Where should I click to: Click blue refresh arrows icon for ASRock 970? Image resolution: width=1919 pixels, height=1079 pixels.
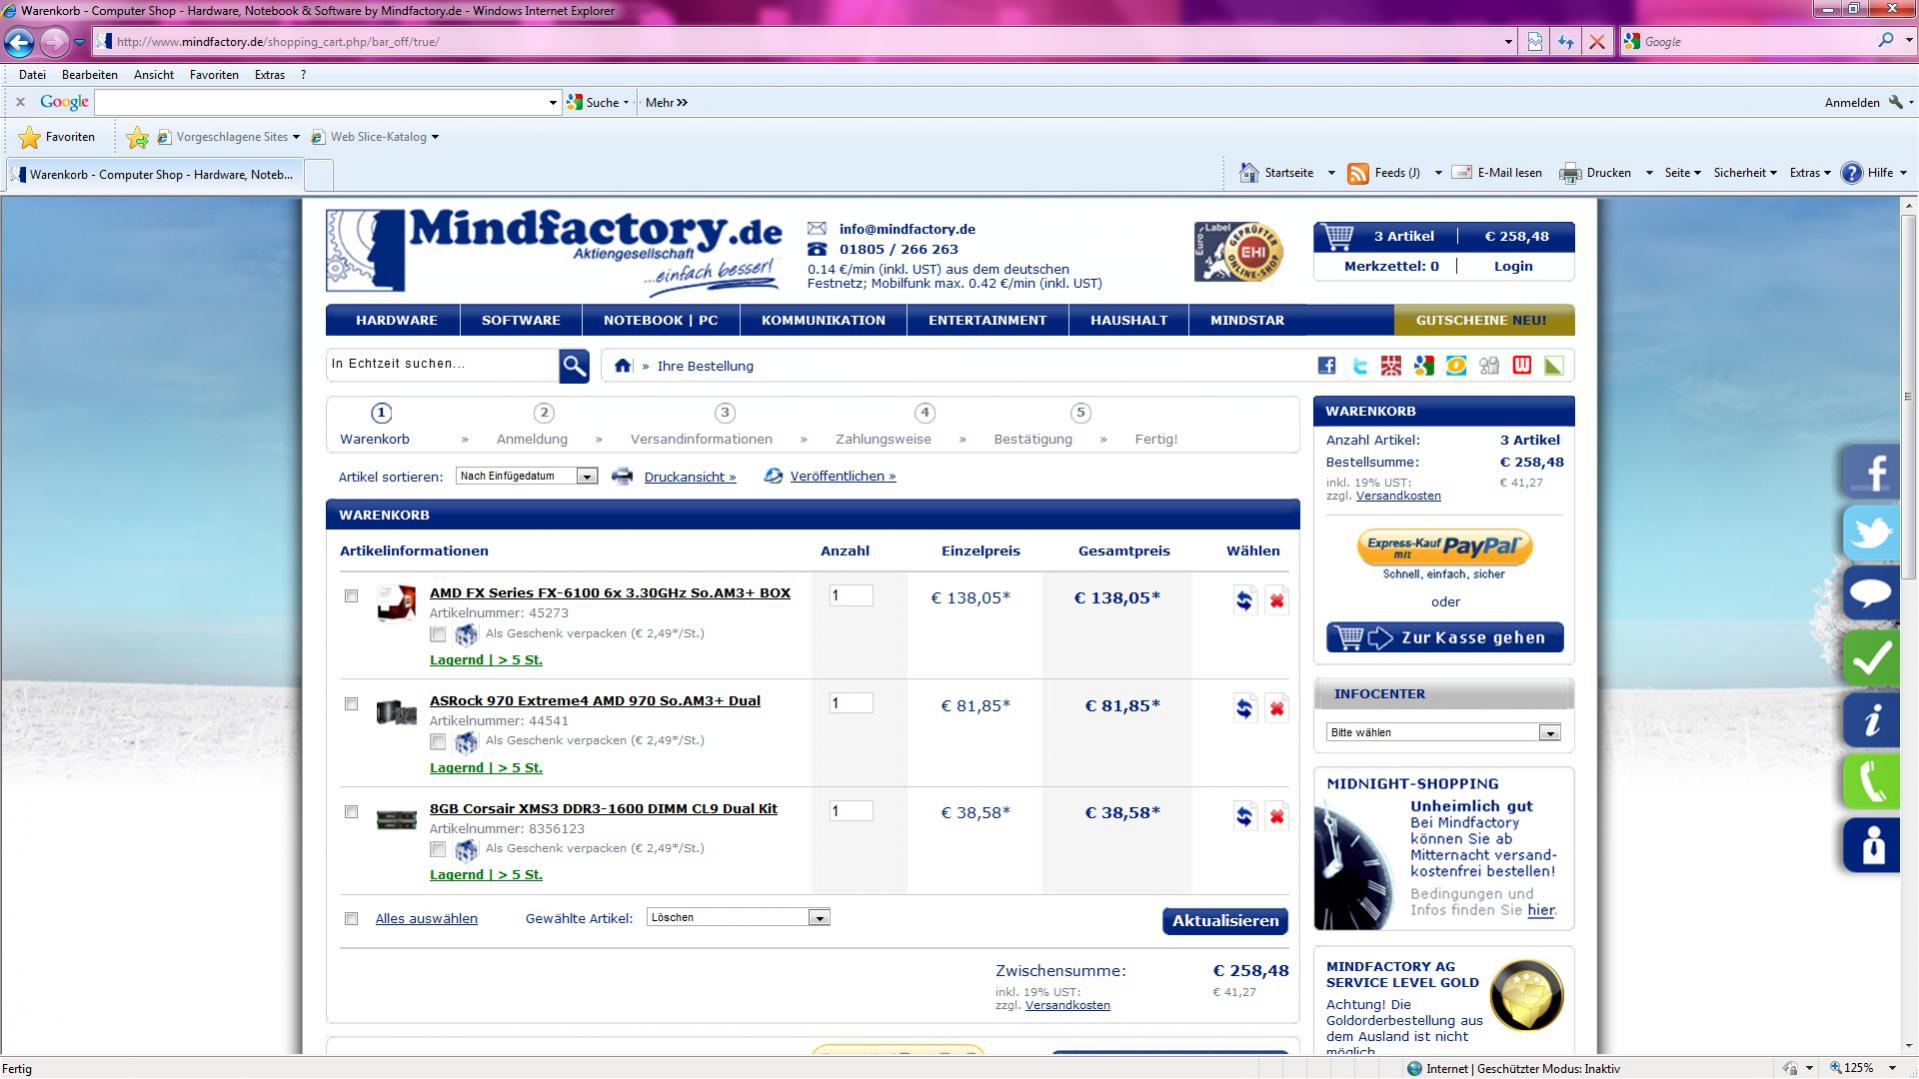(1244, 708)
